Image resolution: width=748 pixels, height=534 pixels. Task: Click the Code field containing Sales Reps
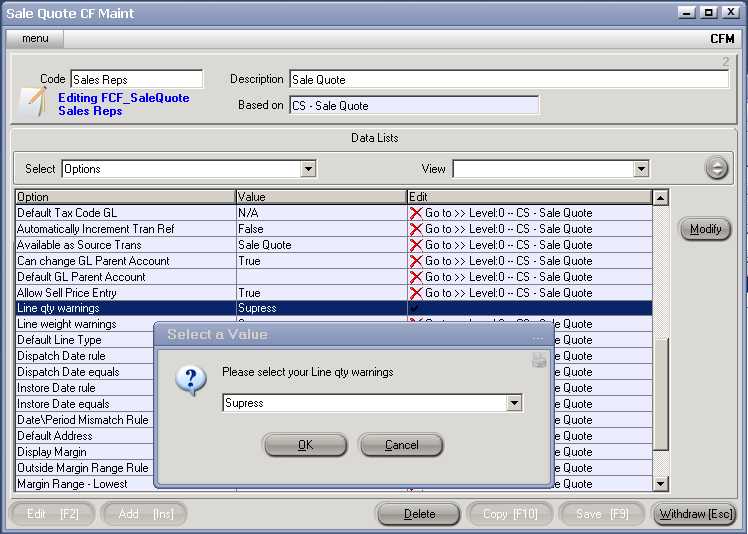pyautogui.click(x=136, y=79)
